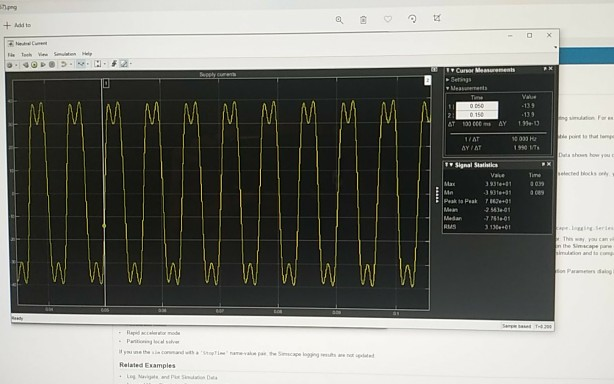The height and width of the screenshot is (384, 614).
Task: Click the Step Forward toolbar icon
Action: tap(43, 65)
